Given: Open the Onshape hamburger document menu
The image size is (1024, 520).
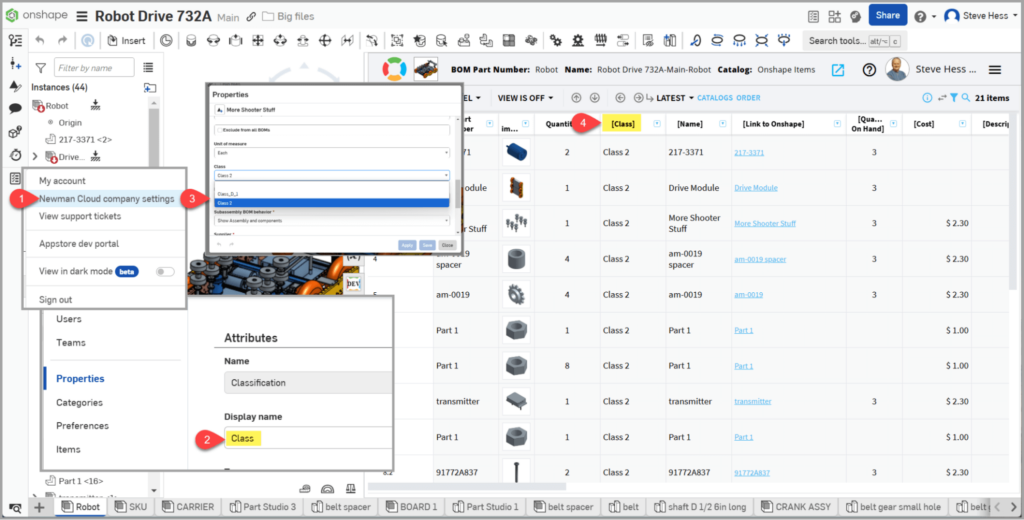Looking at the screenshot, I should (x=82, y=16).
